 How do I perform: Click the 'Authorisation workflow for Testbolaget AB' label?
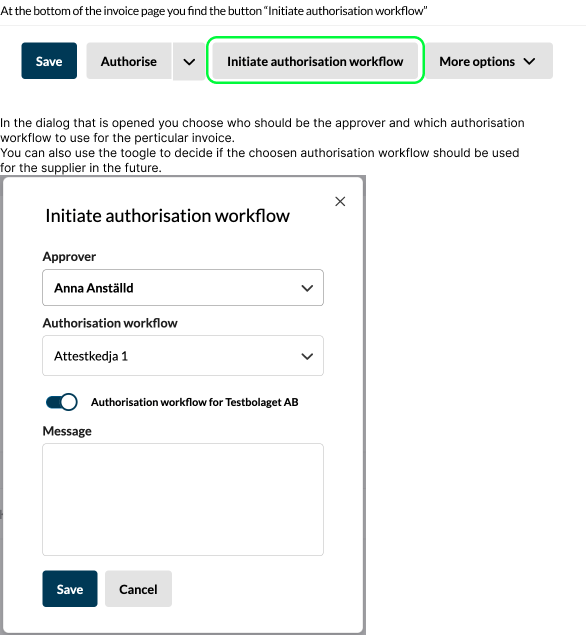(195, 402)
